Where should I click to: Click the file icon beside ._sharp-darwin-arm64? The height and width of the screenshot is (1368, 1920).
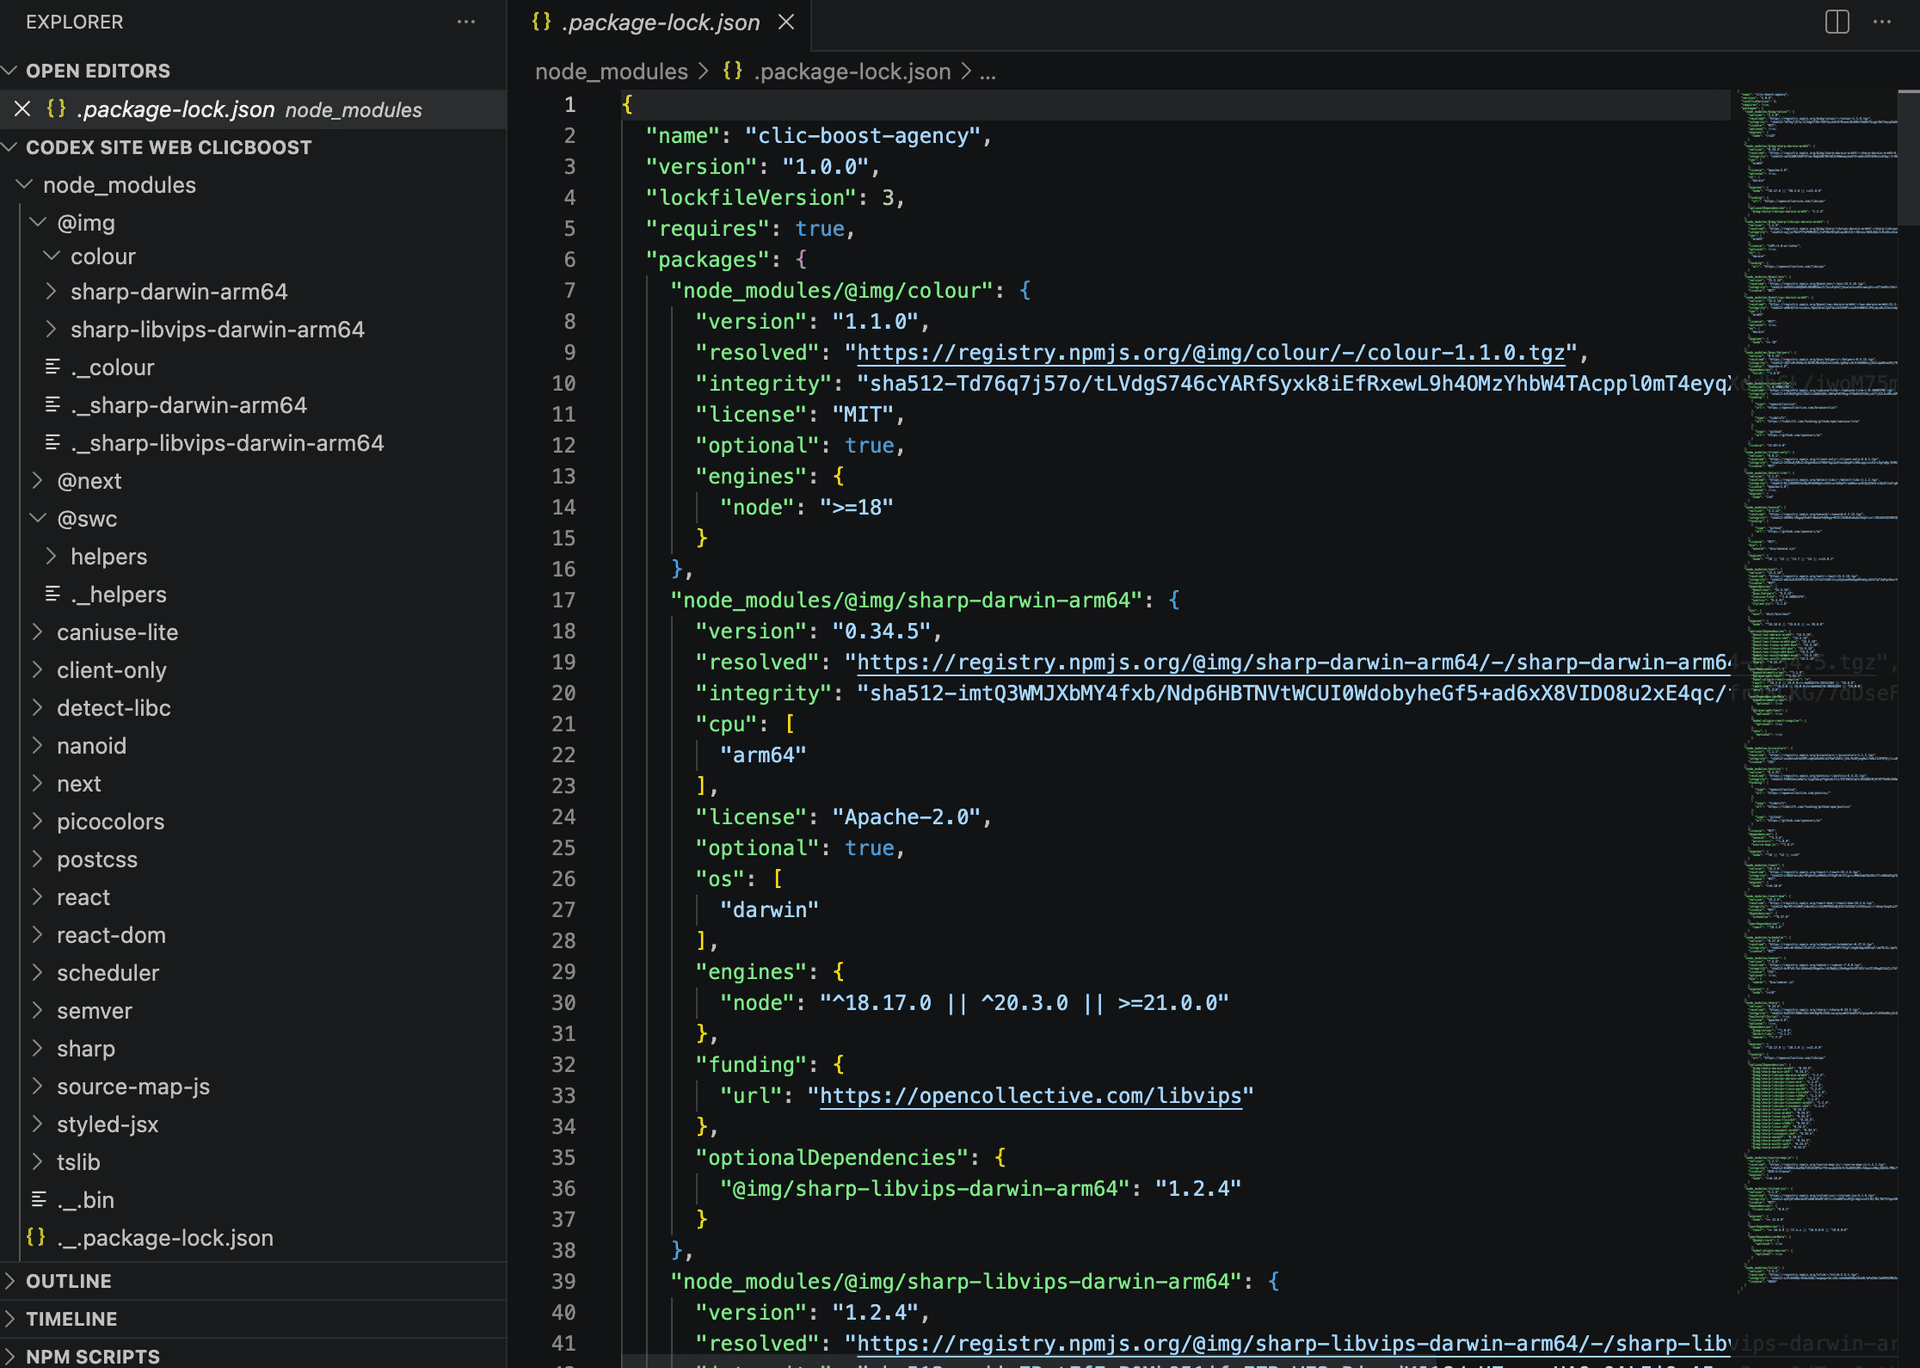pyautogui.click(x=53, y=405)
